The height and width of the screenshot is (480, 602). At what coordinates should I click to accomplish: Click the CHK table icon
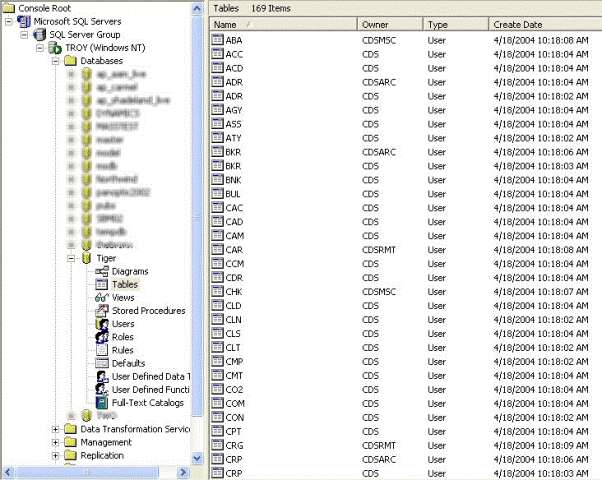[x=217, y=291]
